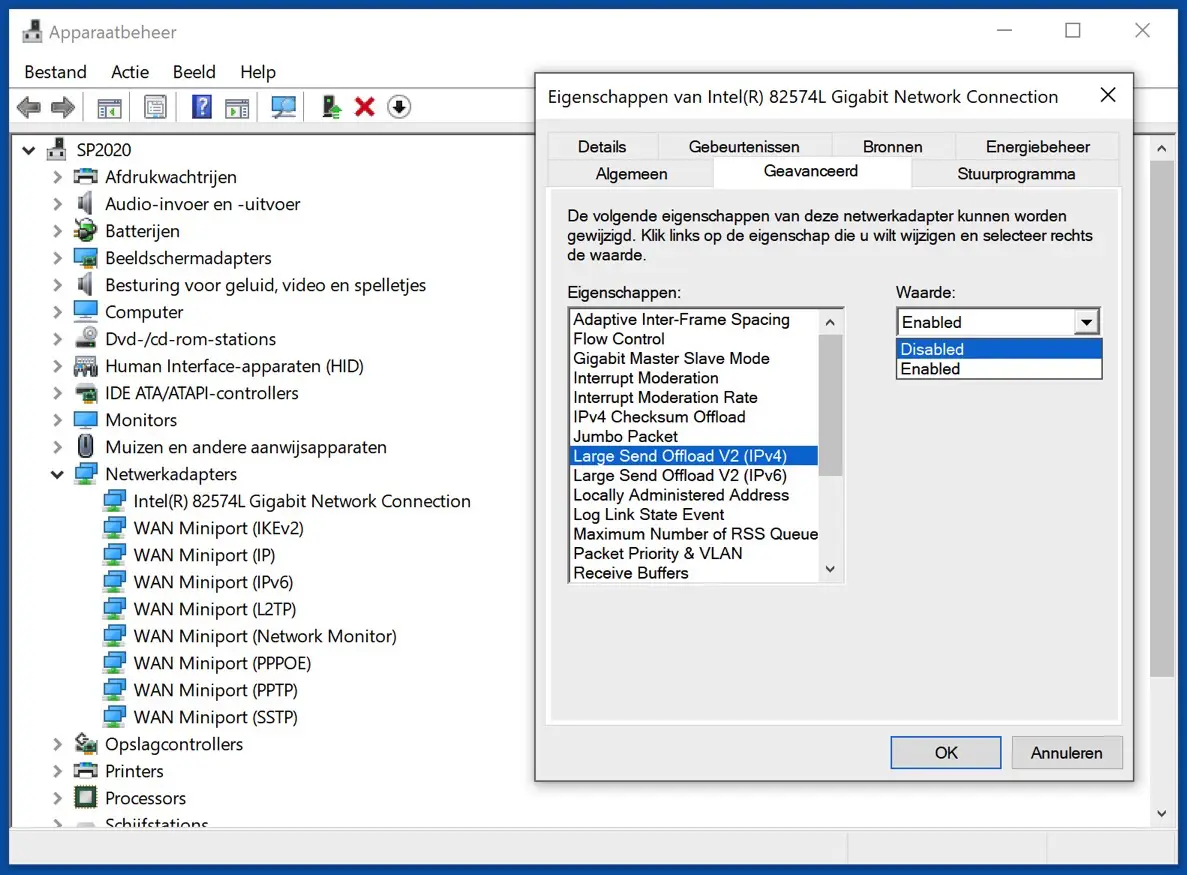The image size is (1187, 875).
Task: Switch to the Algemeen tab
Action: [631, 174]
